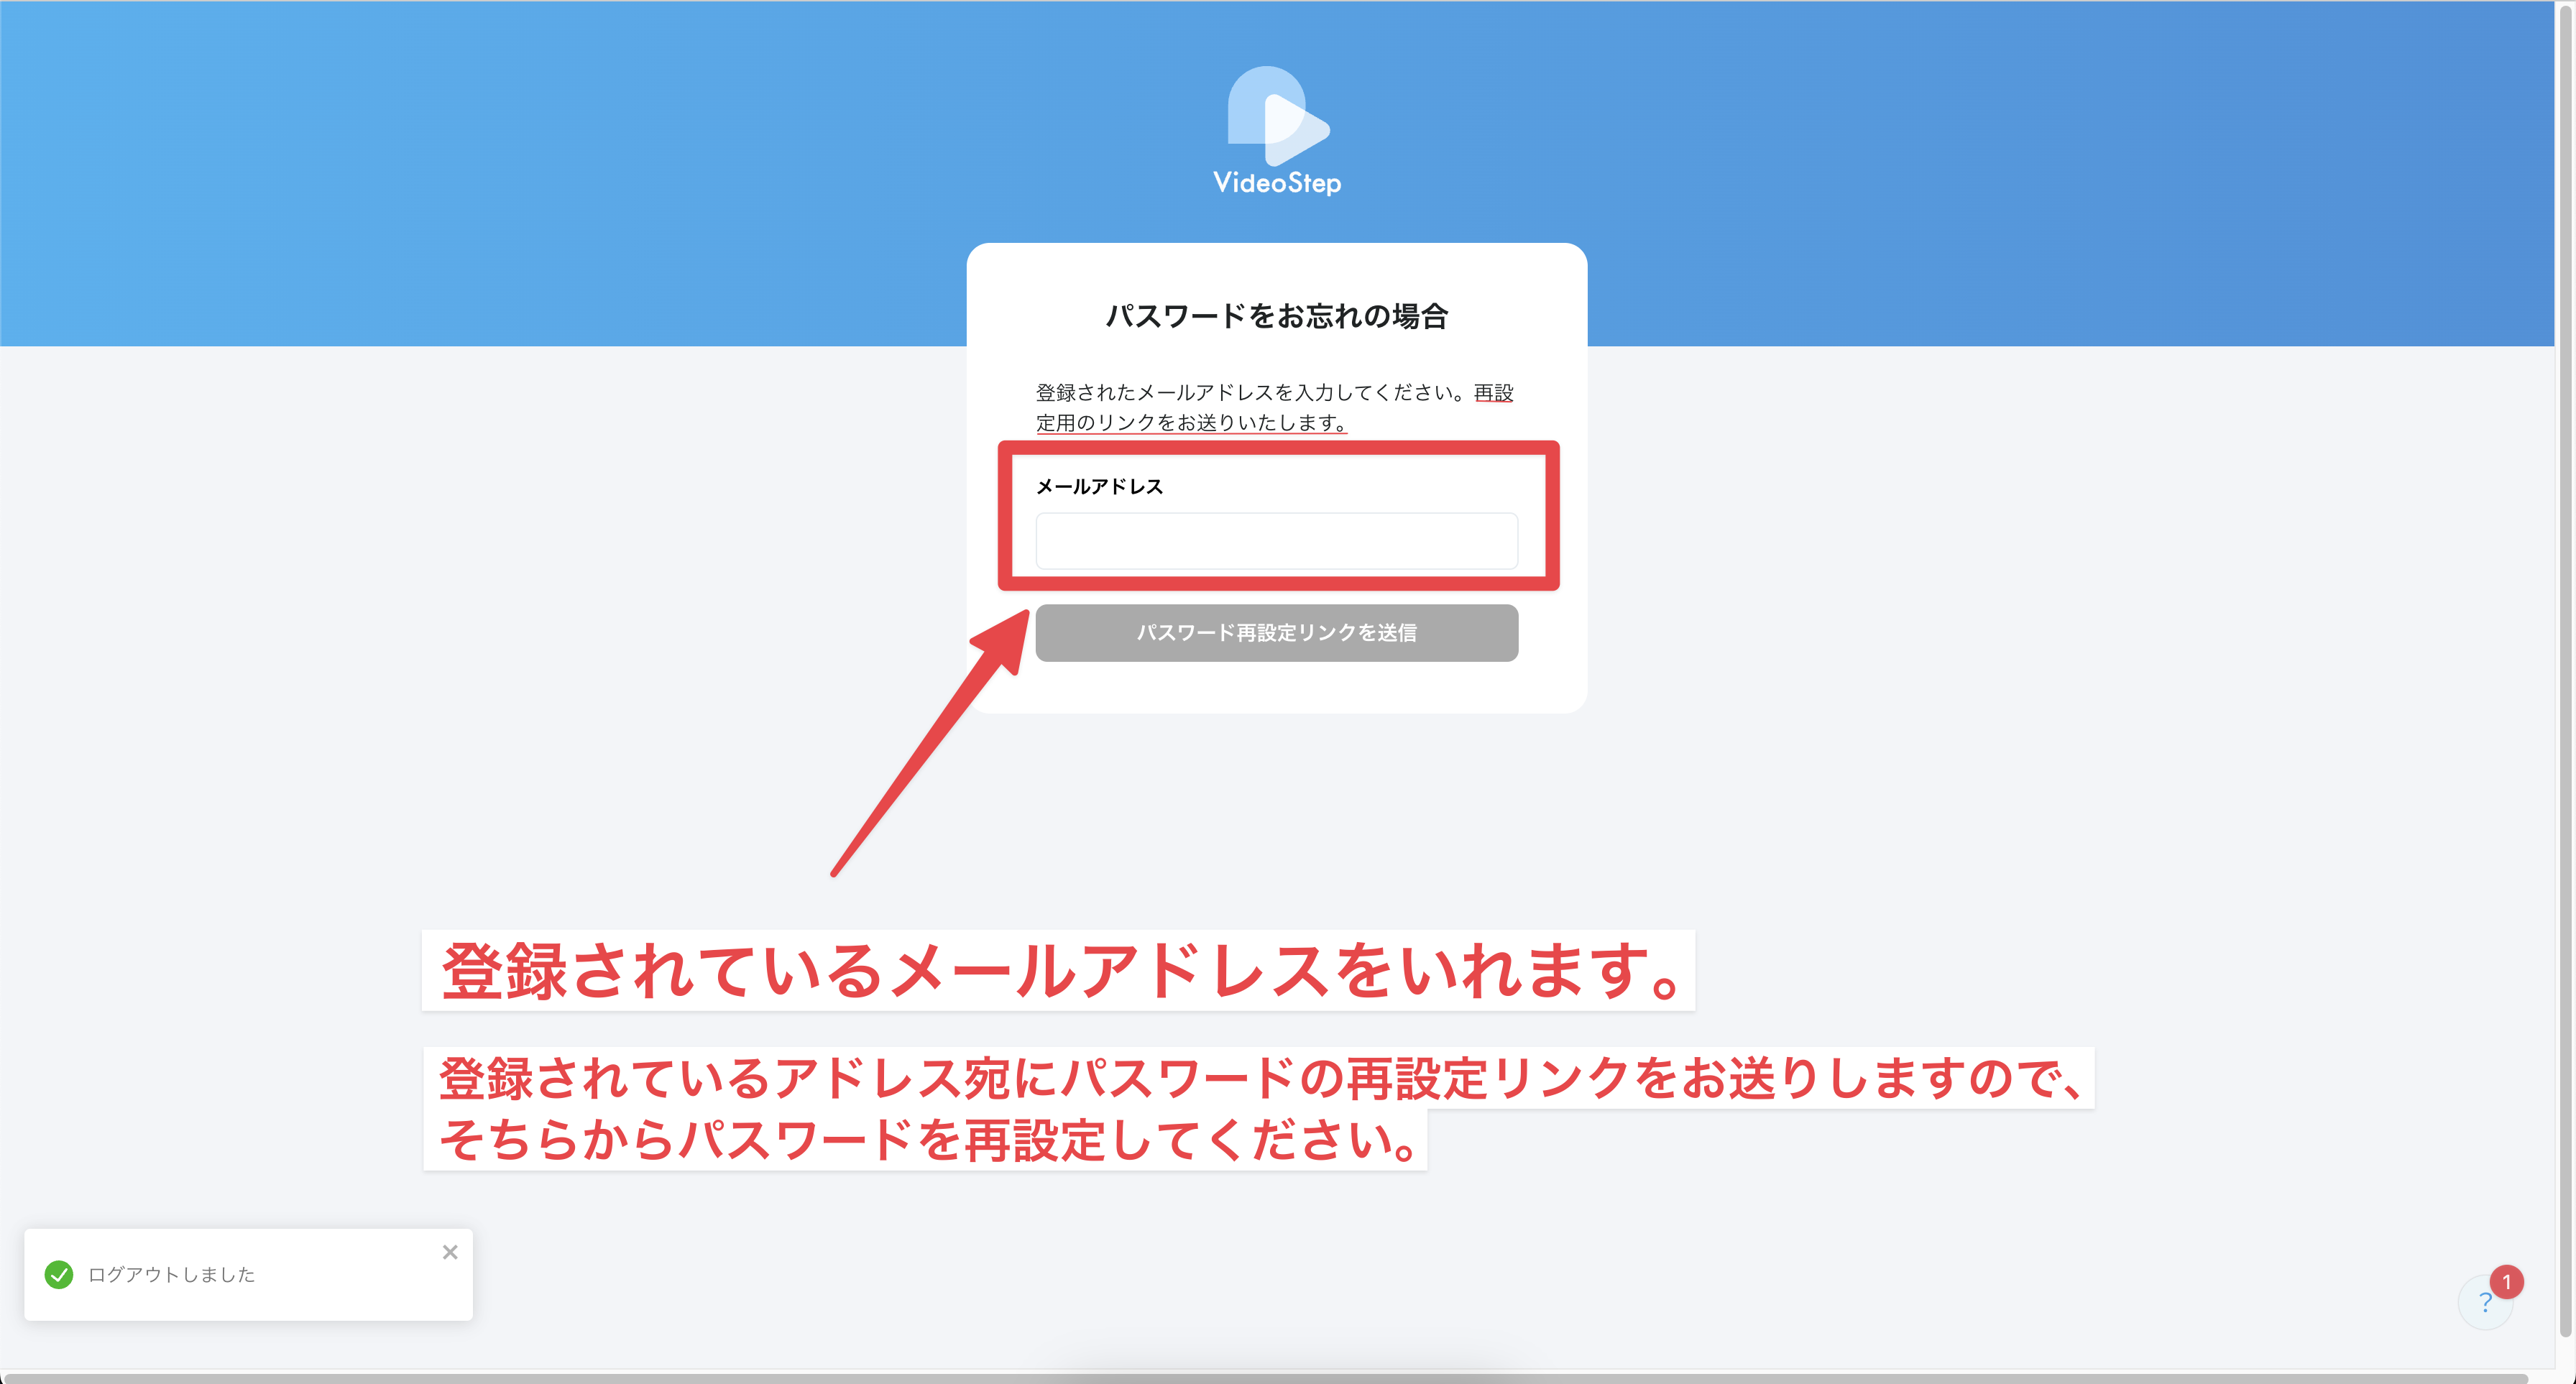Image resolution: width=2576 pixels, height=1384 pixels.
Task: Click the email address input field
Action: (1276, 541)
